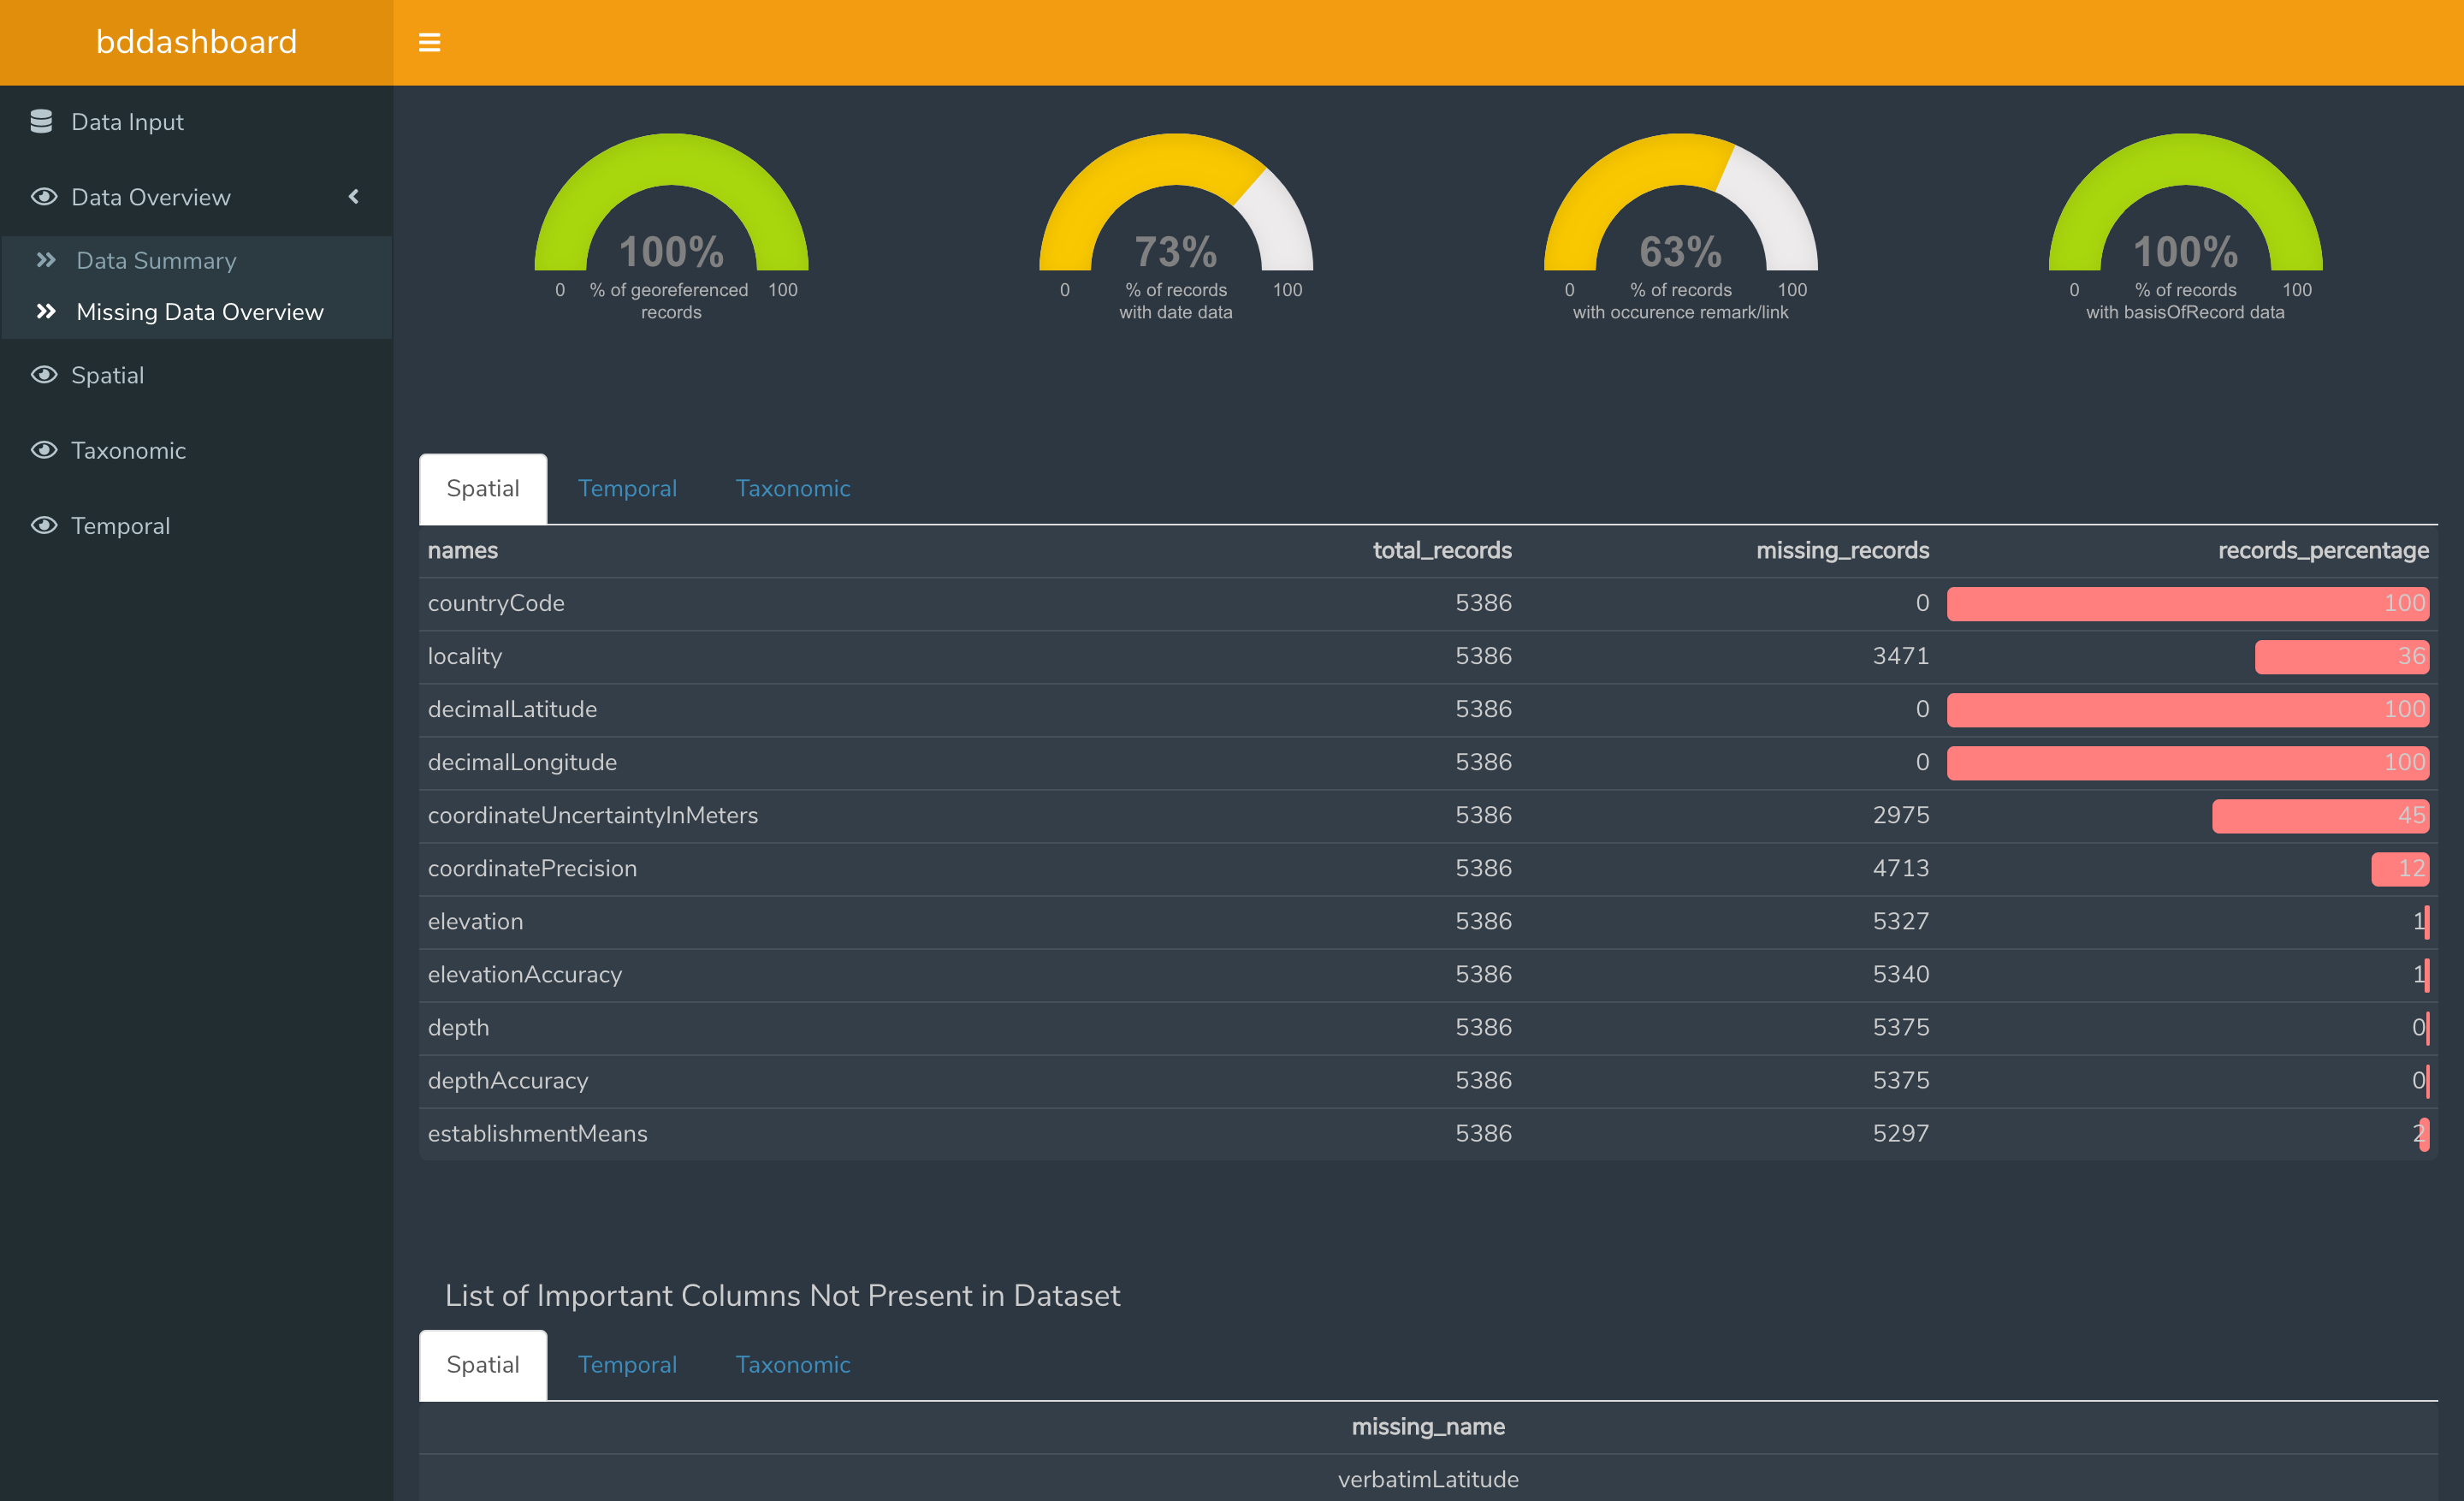Click double-chevron icon beside Data Summary
The image size is (2464, 1501).
click(46, 260)
